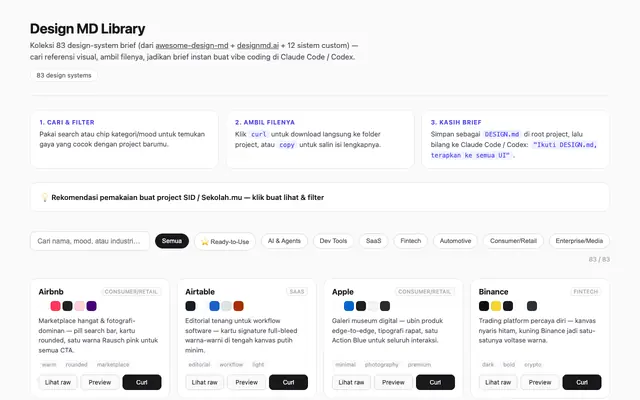Click Curl on the Airbnb card
This screenshot has height=400, width=640.
click(x=142, y=382)
